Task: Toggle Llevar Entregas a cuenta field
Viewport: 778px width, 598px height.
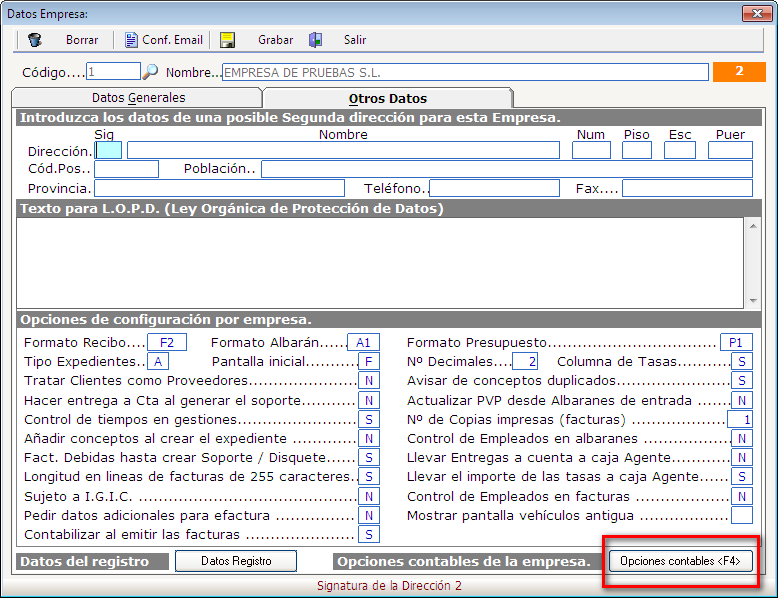Action: coord(742,457)
